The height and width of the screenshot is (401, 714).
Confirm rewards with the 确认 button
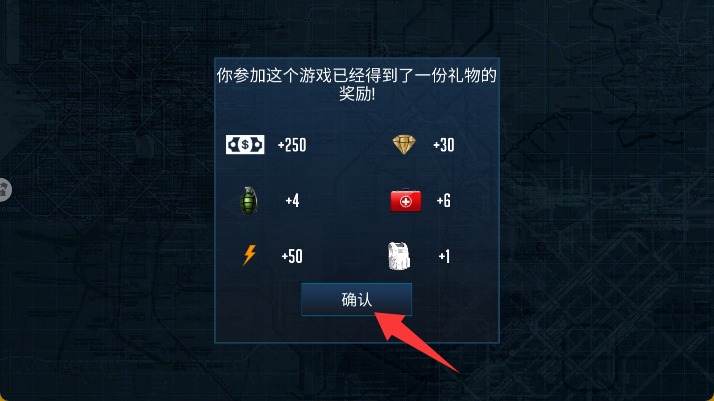tap(357, 299)
